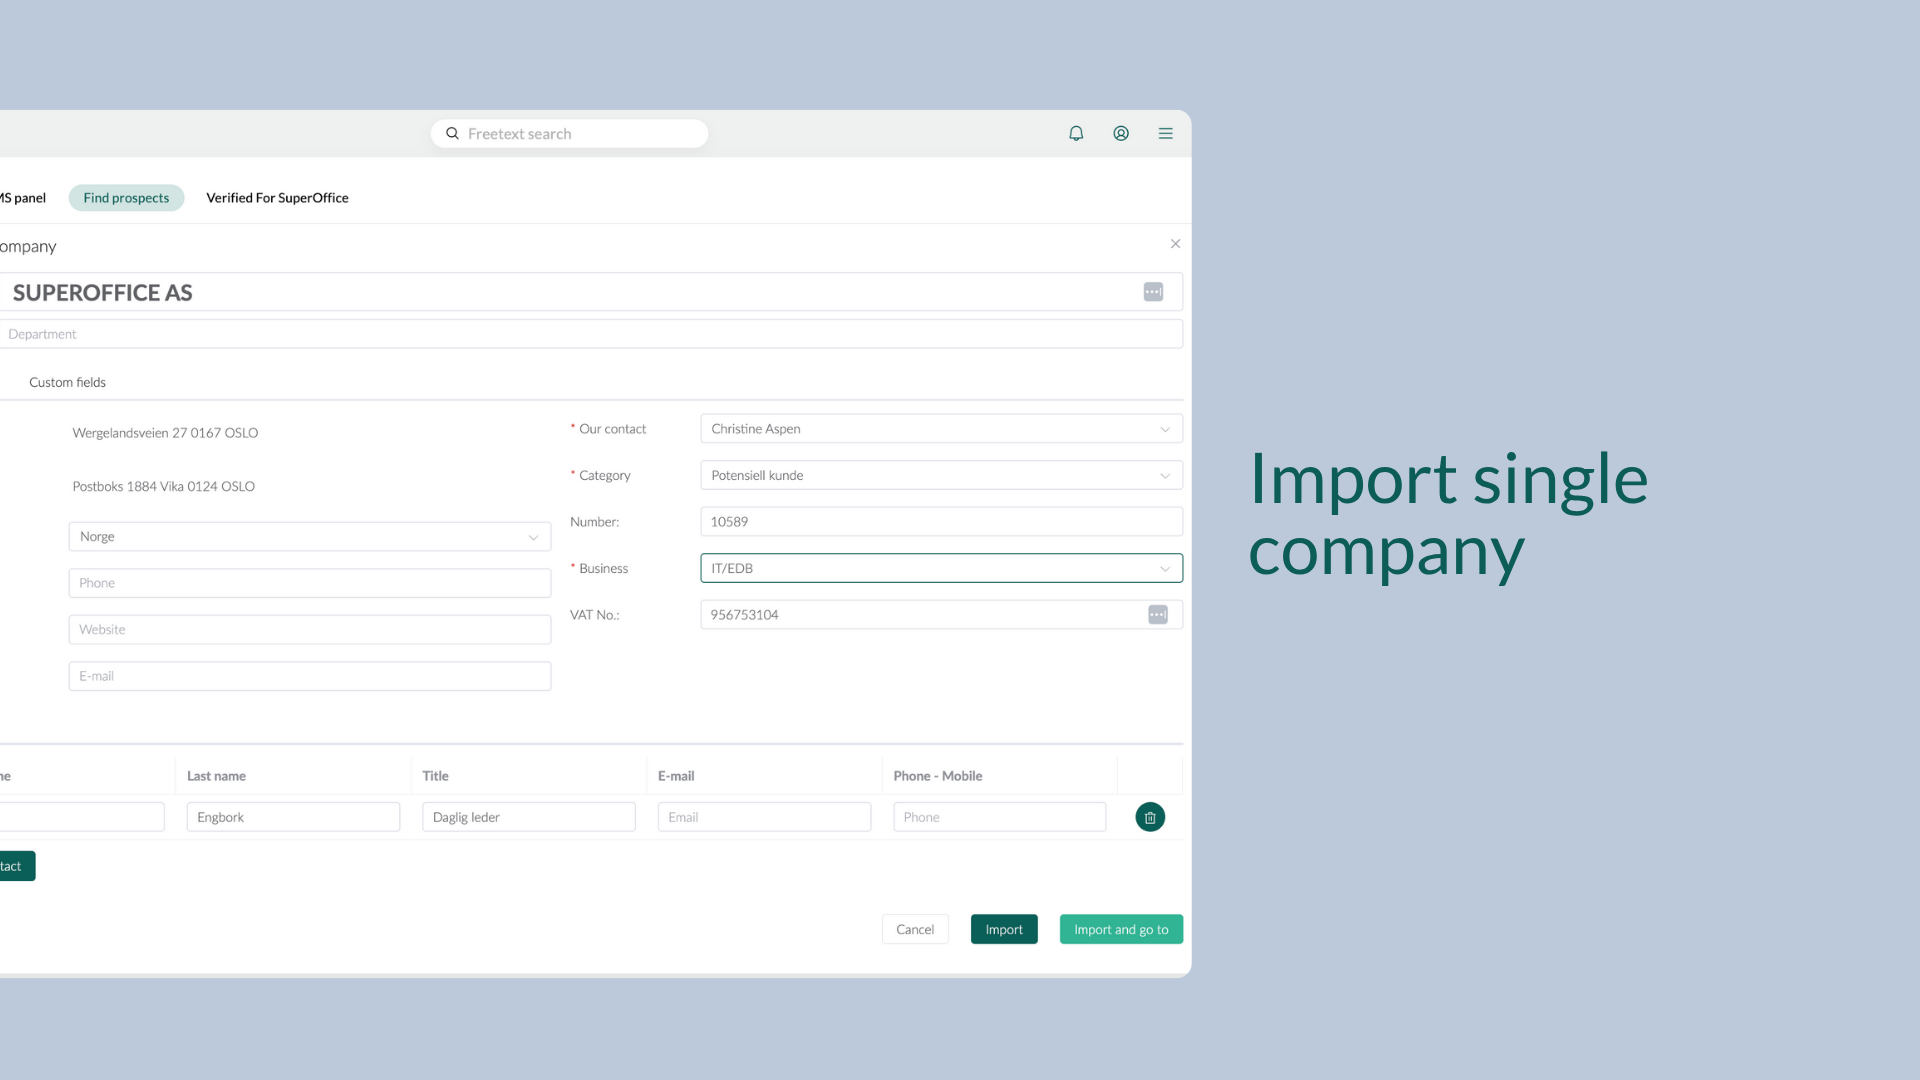Image resolution: width=1920 pixels, height=1080 pixels.
Task: Click the Last name column header
Action: [x=216, y=776]
